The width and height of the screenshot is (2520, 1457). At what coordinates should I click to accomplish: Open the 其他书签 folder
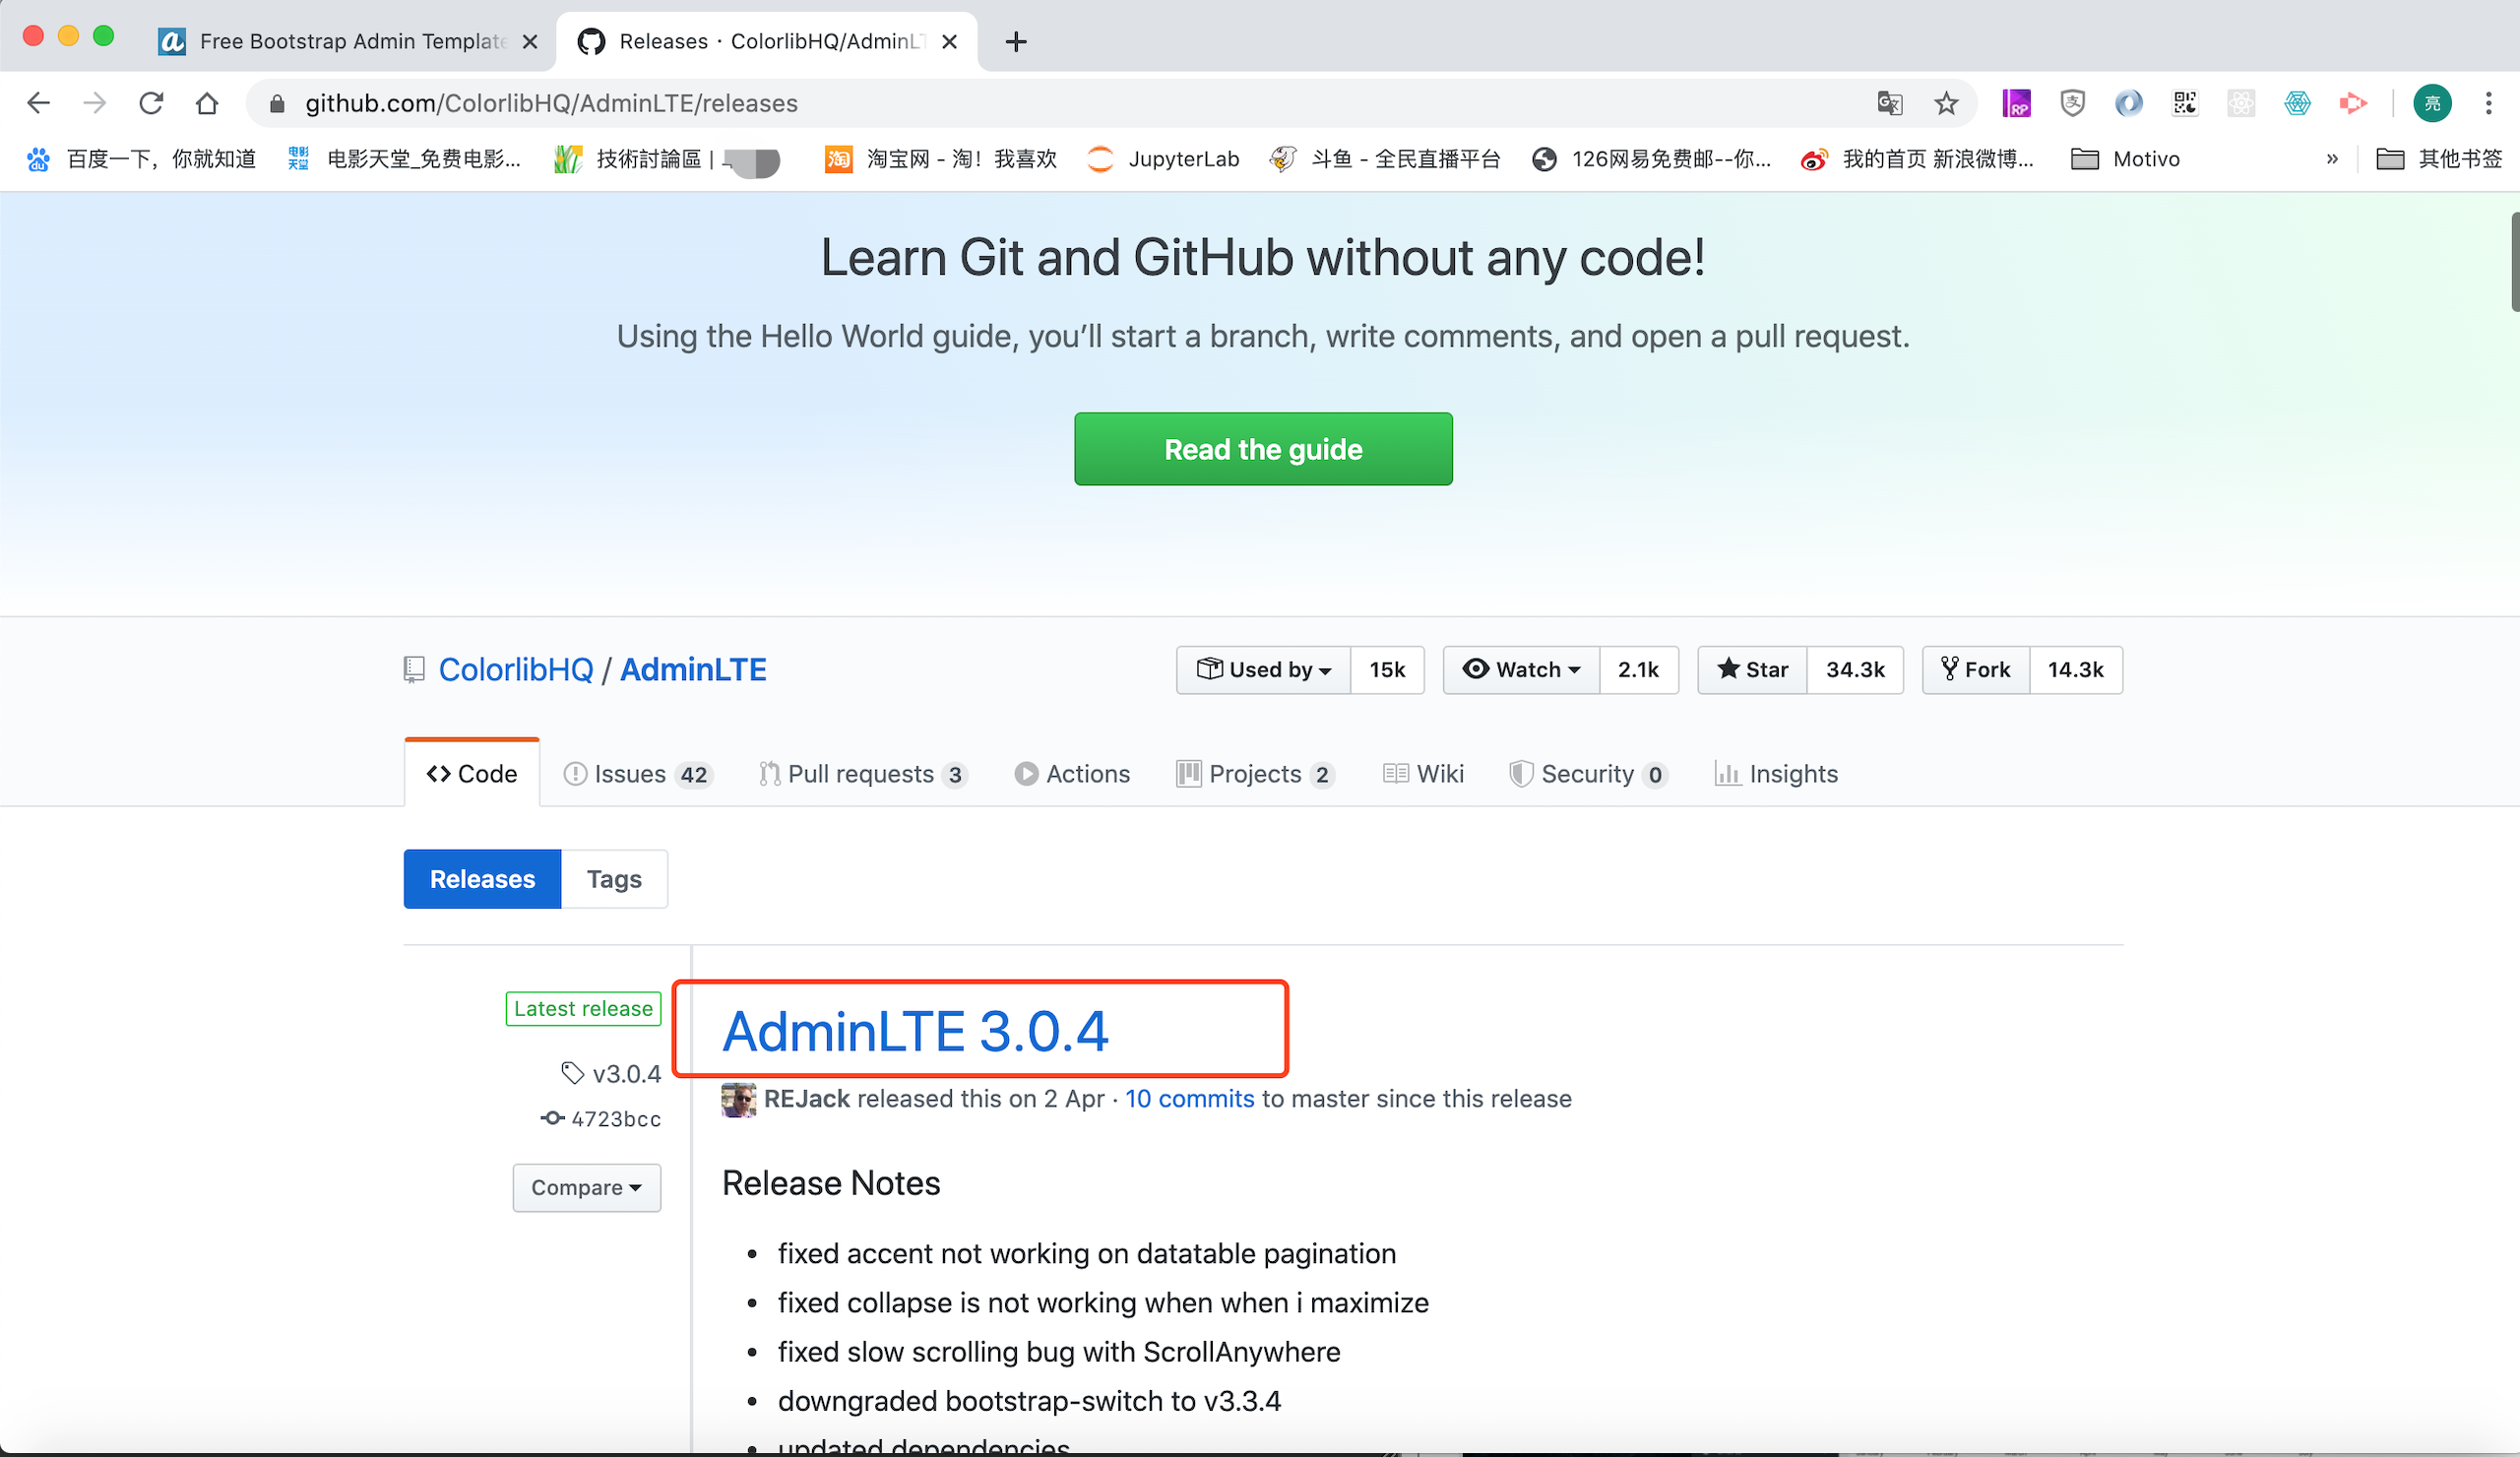click(x=2439, y=159)
